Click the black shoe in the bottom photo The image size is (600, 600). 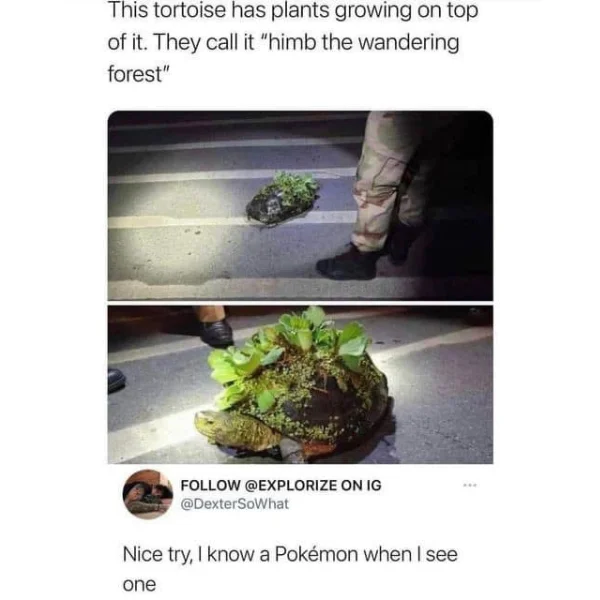coord(217,332)
